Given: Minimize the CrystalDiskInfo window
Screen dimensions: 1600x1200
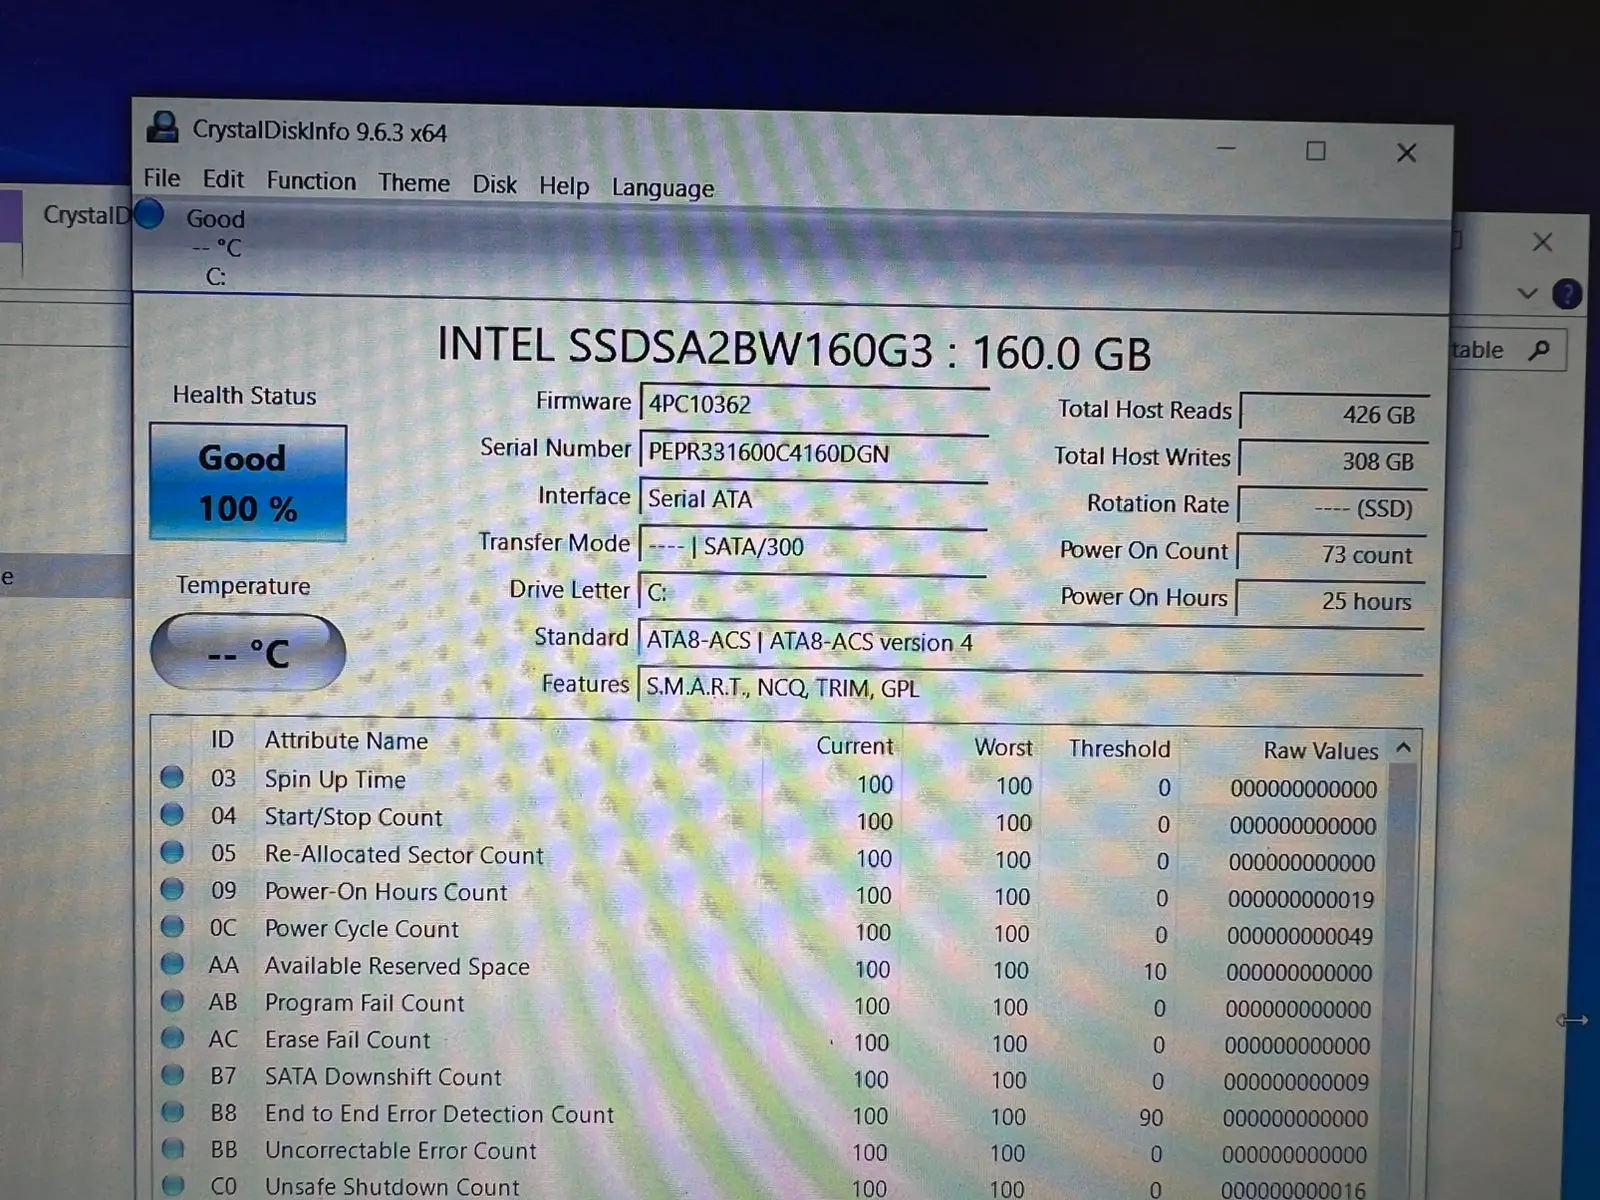Looking at the screenshot, I should (1226, 148).
